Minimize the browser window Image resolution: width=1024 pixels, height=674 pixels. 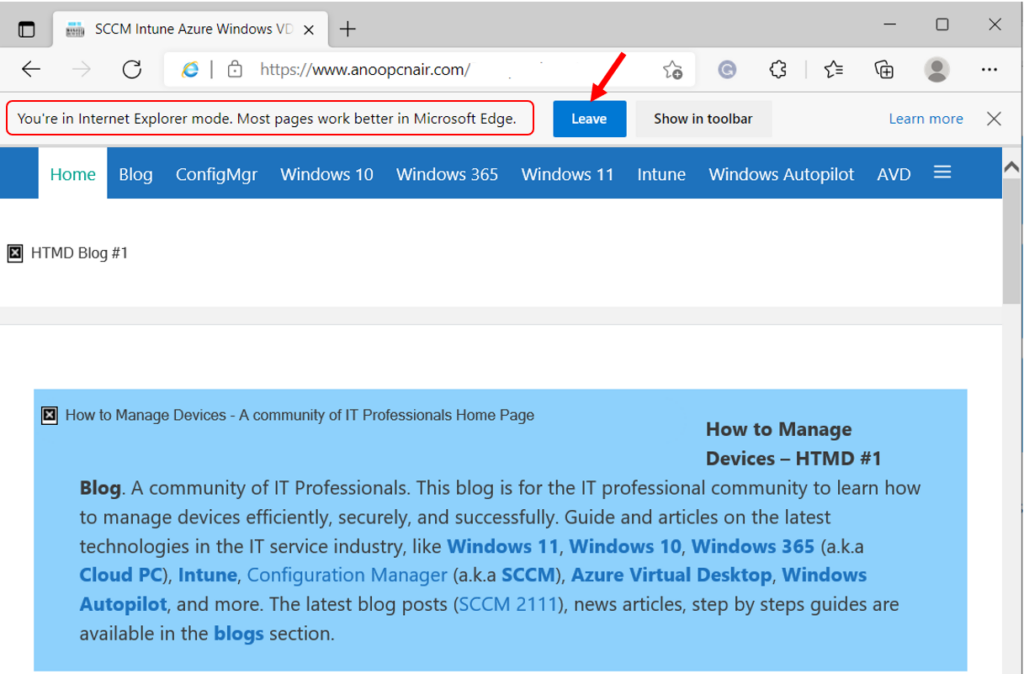click(889, 25)
